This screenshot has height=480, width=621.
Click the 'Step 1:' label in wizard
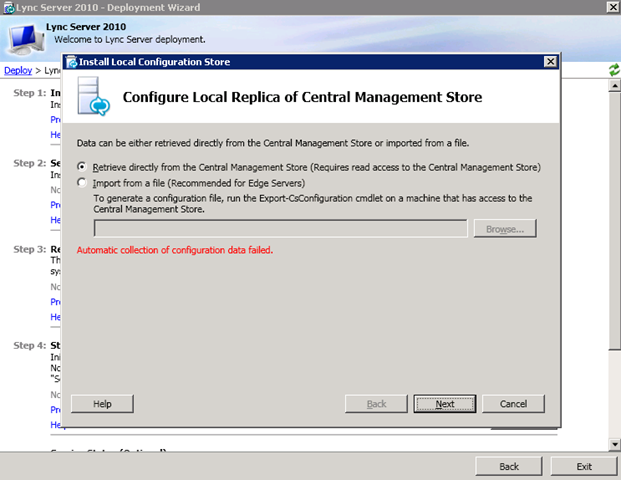click(30, 93)
